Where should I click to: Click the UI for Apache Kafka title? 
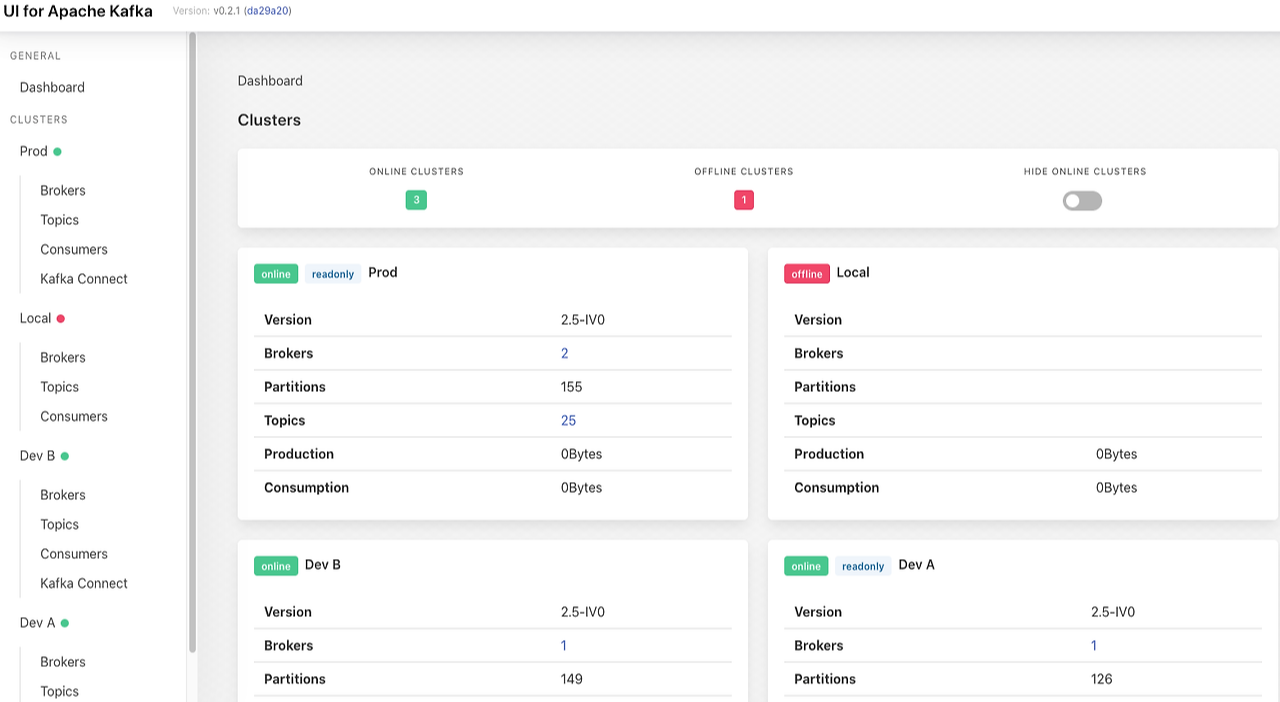point(78,11)
